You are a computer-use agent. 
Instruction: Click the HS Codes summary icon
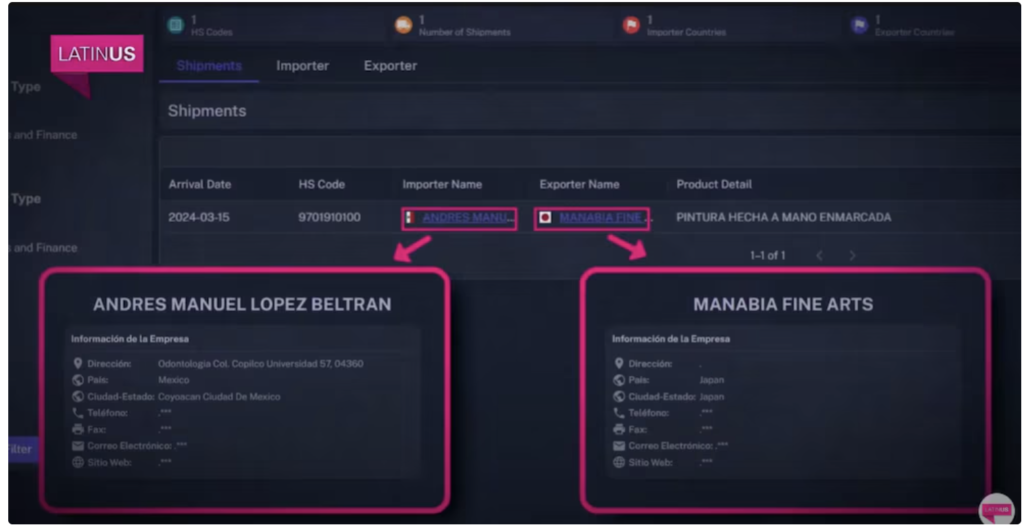pos(175,25)
